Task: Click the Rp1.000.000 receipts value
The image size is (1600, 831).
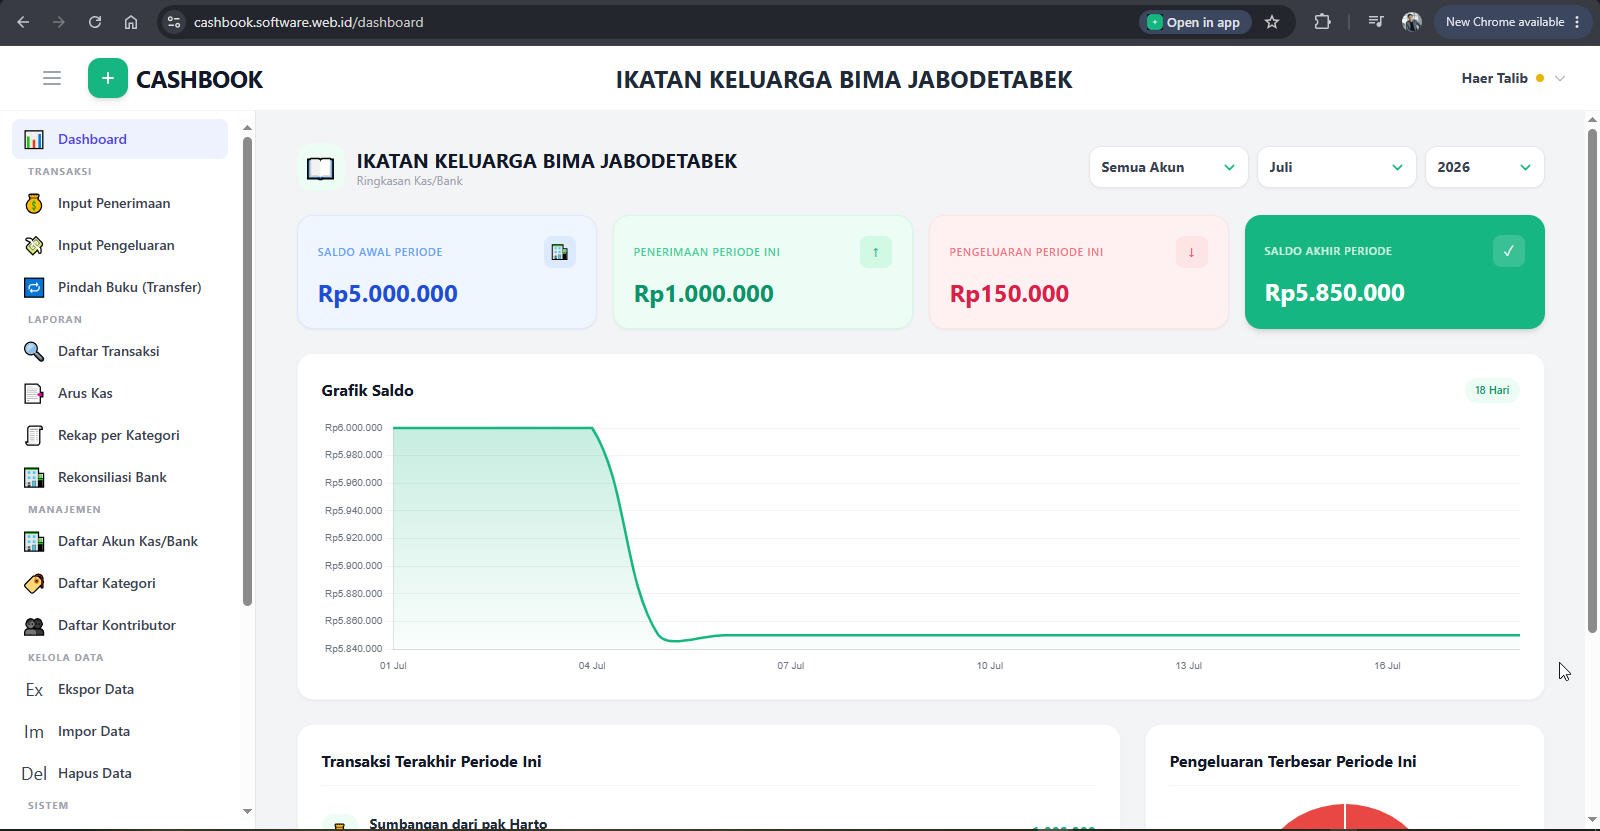Action: pyautogui.click(x=703, y=293)
